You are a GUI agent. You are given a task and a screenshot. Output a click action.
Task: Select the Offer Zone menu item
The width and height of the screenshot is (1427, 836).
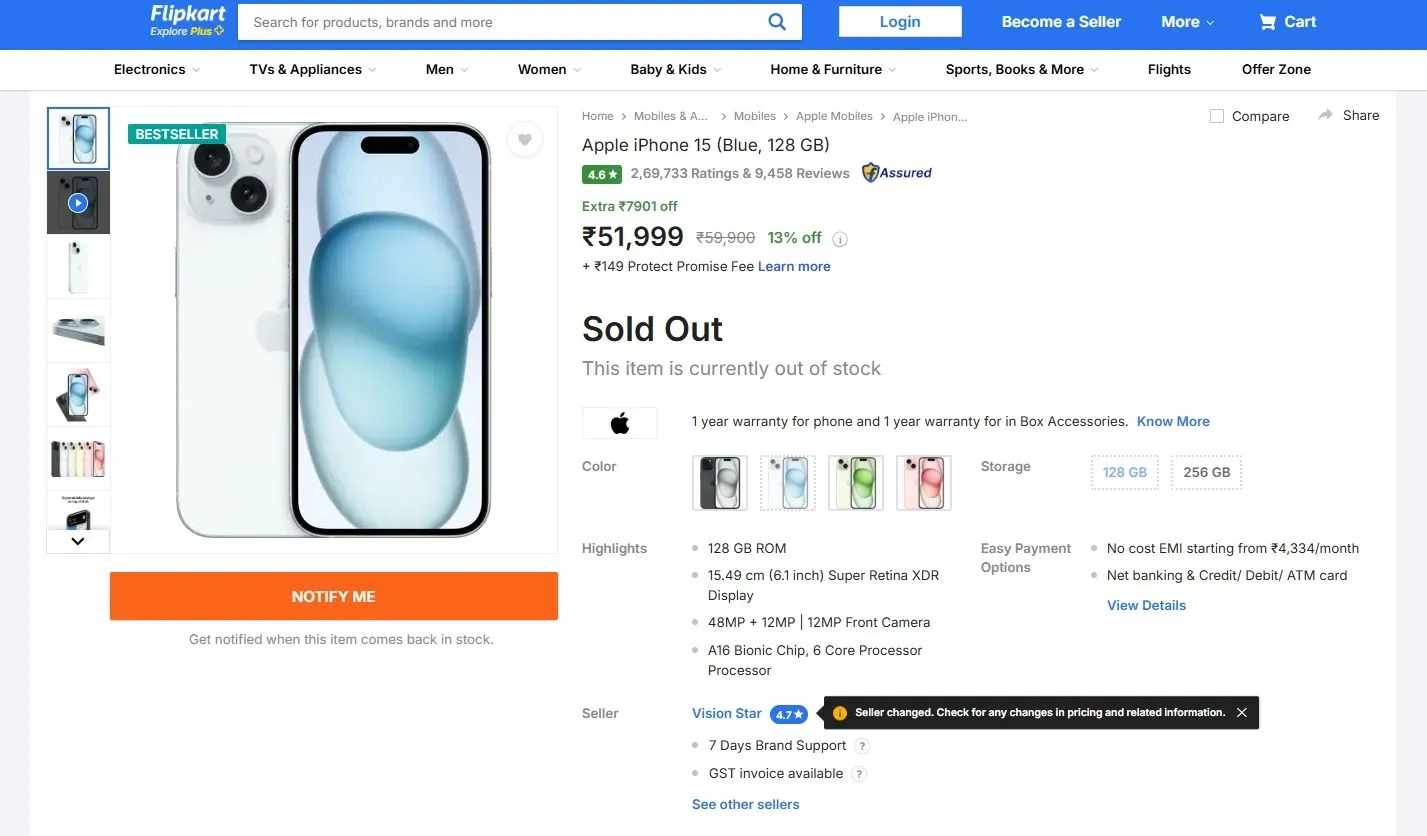(1275, 69)
